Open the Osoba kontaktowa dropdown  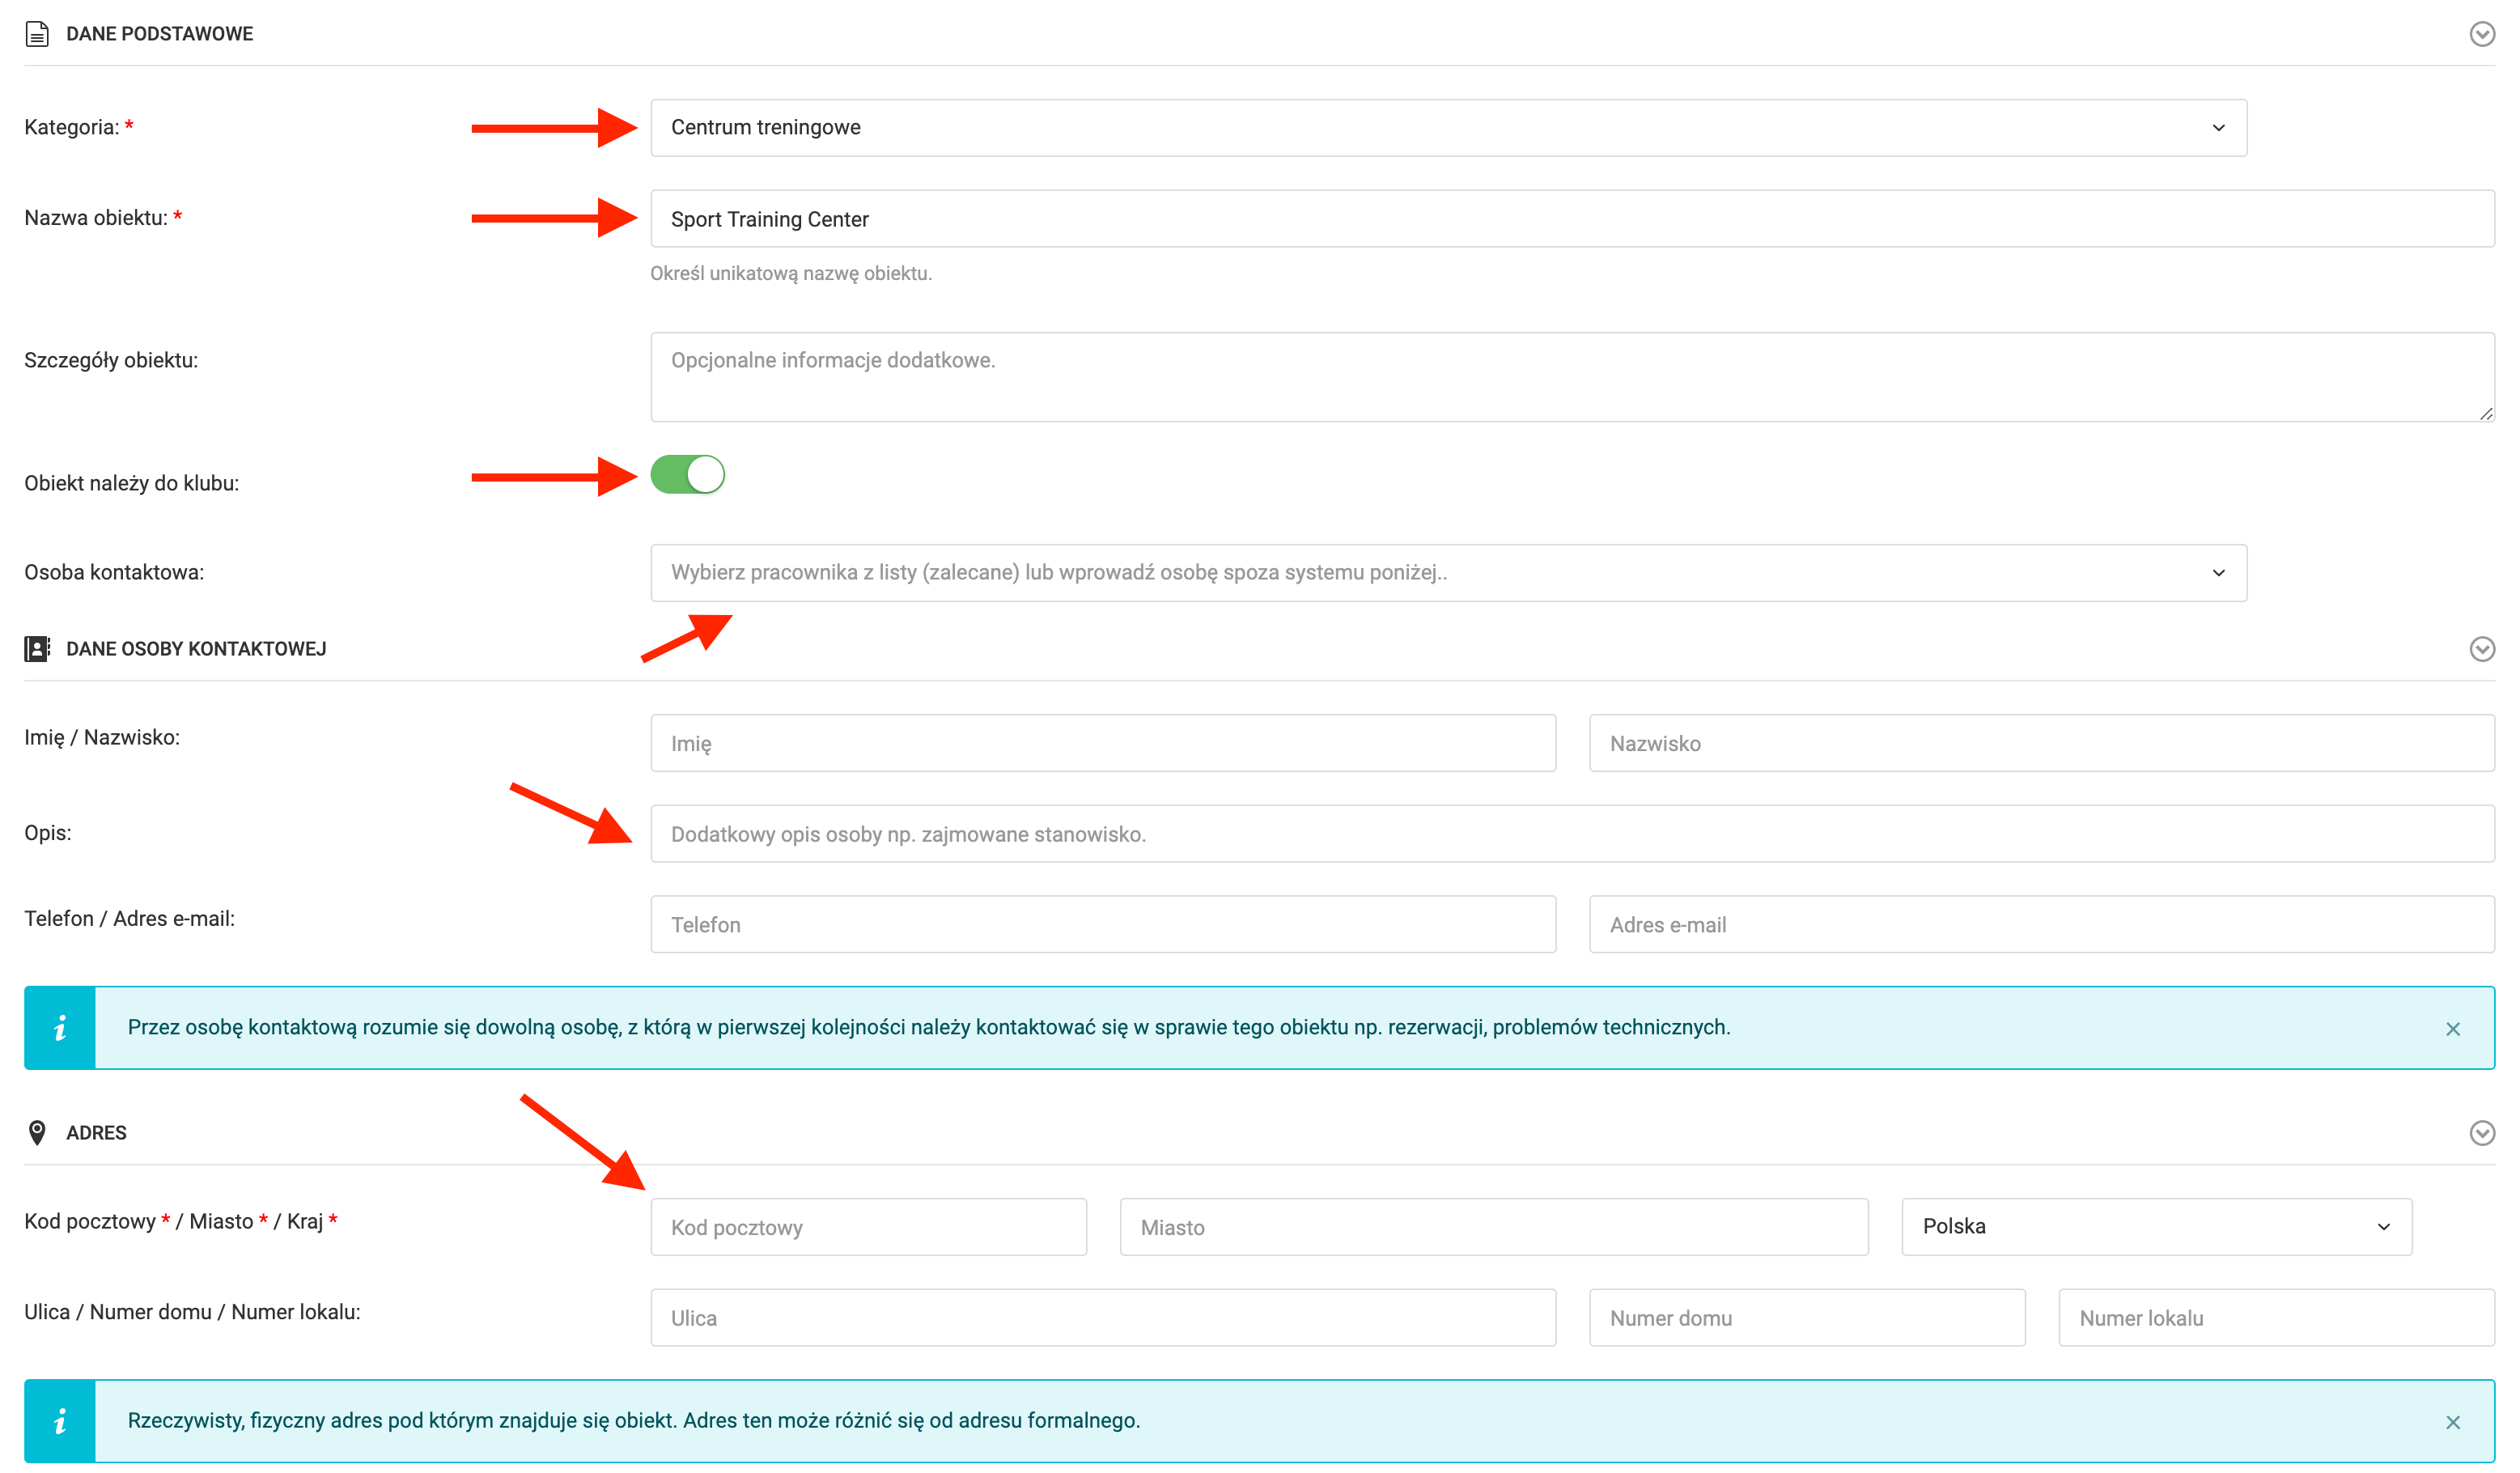click(1448, 573)
